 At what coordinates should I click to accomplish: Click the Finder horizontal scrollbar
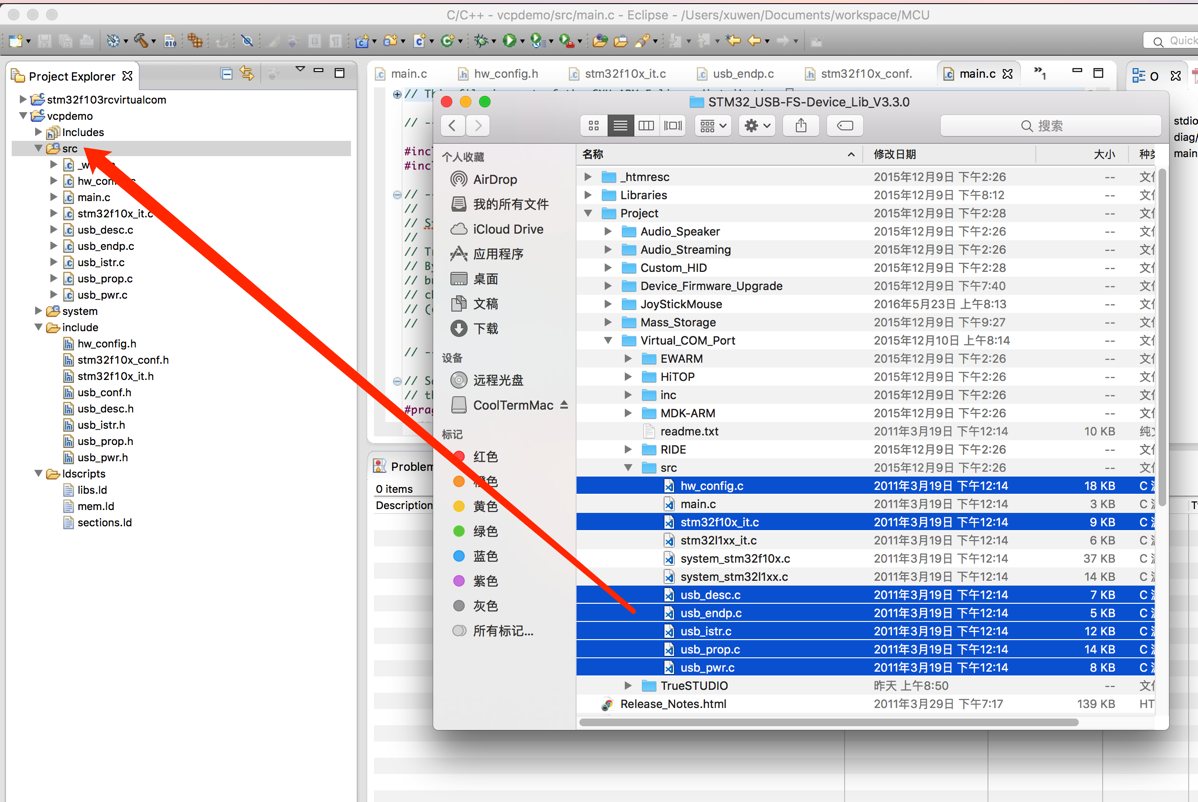(828, 722)
